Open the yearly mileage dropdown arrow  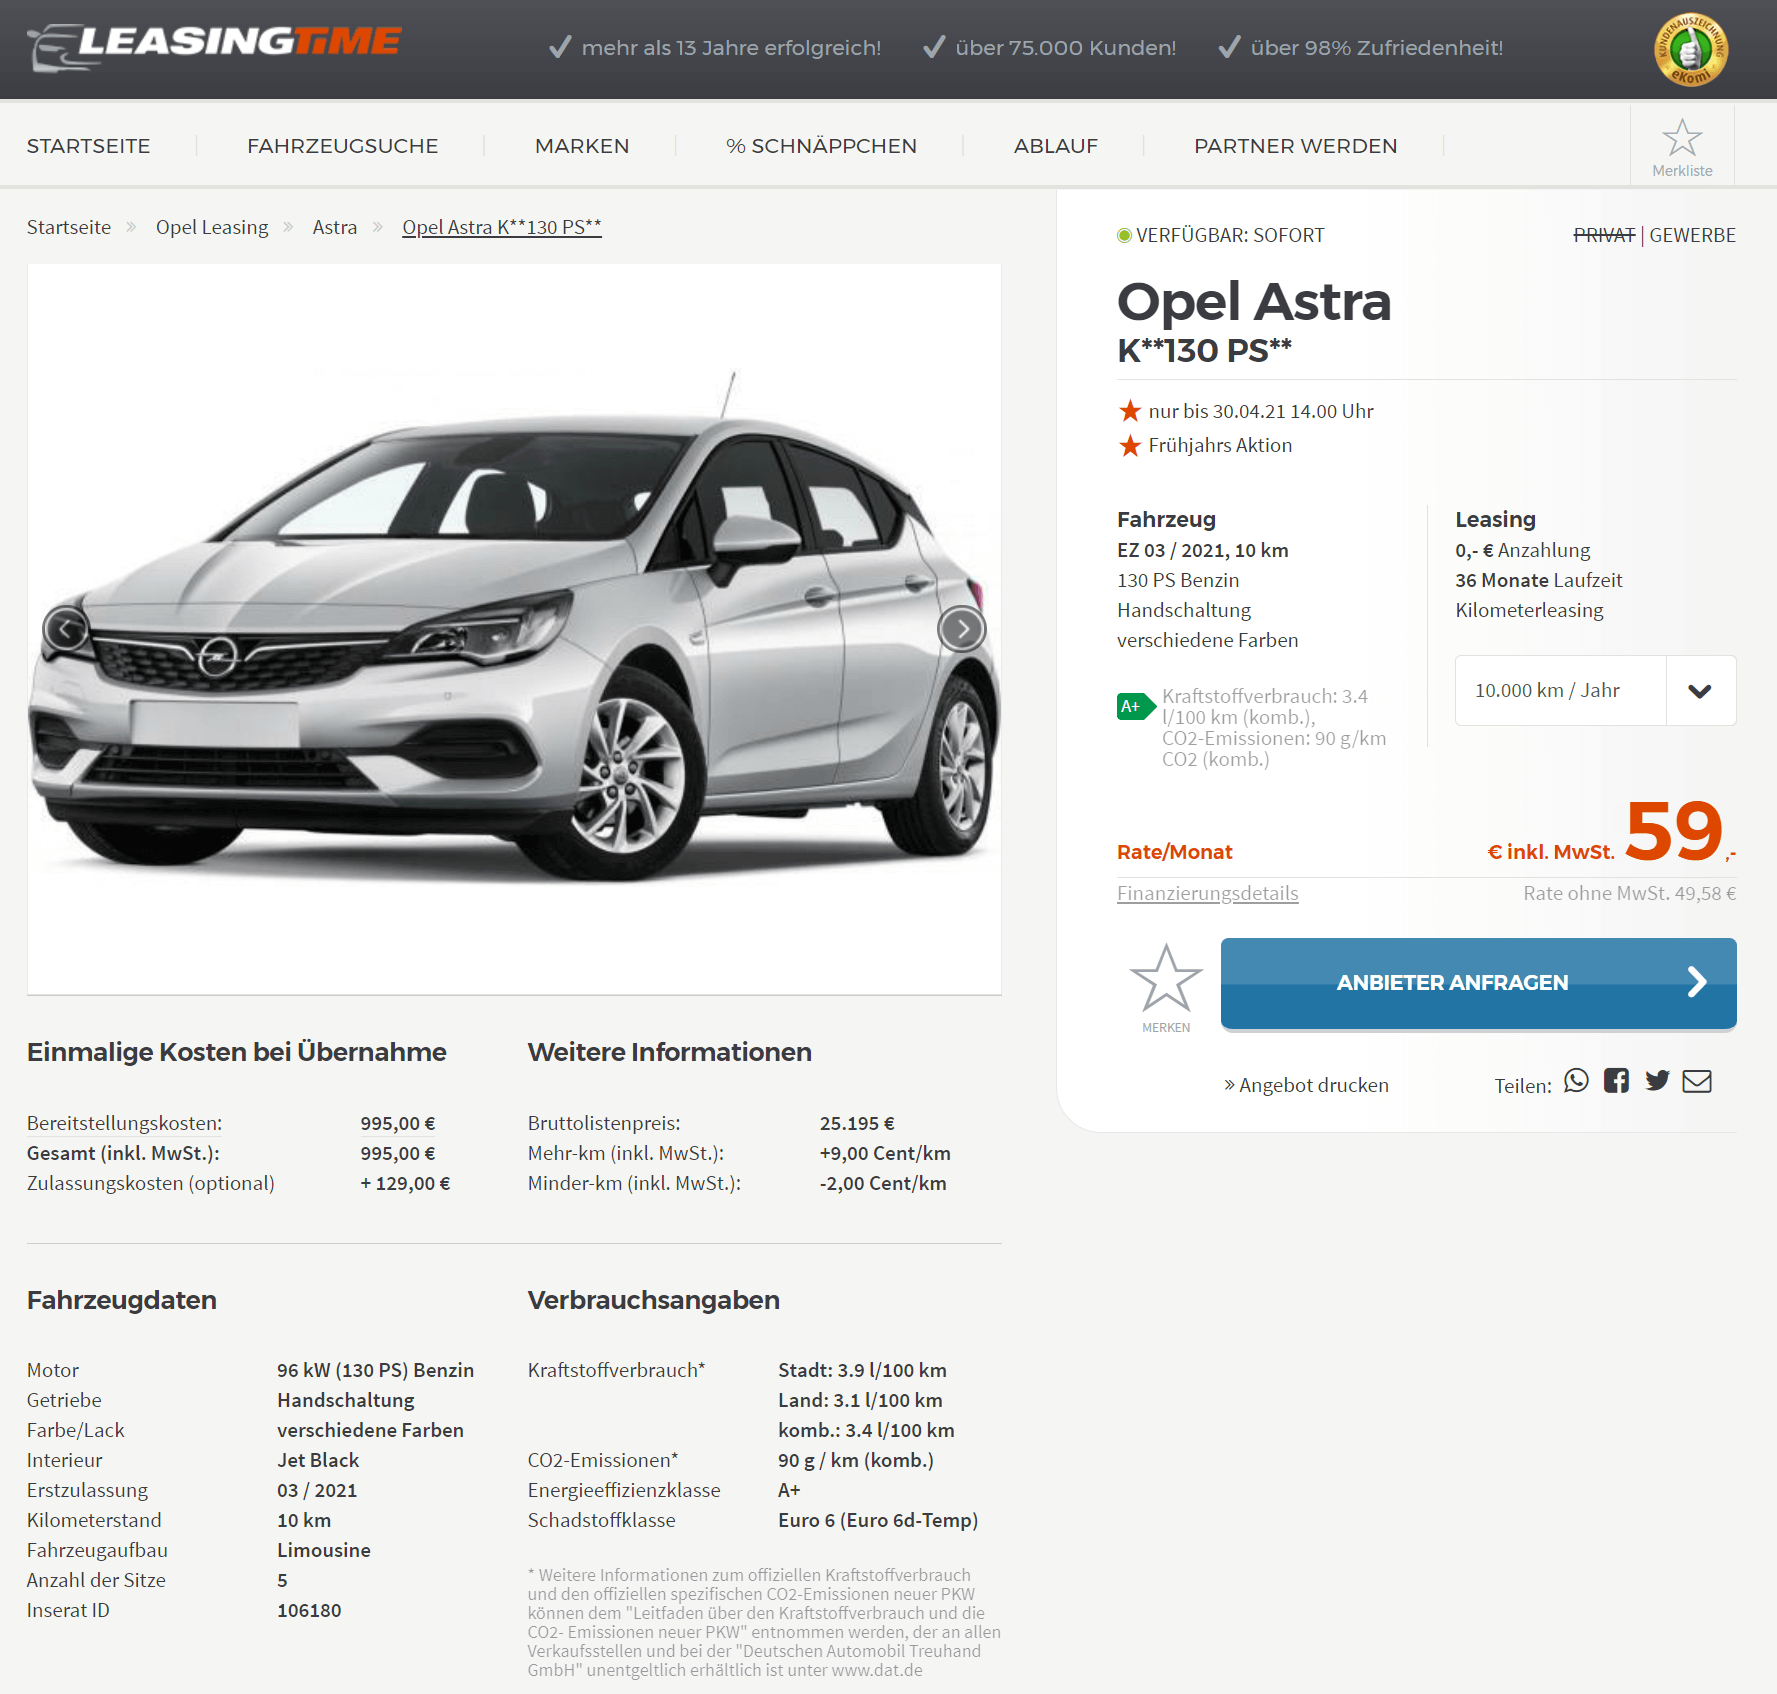point(1700,690)
